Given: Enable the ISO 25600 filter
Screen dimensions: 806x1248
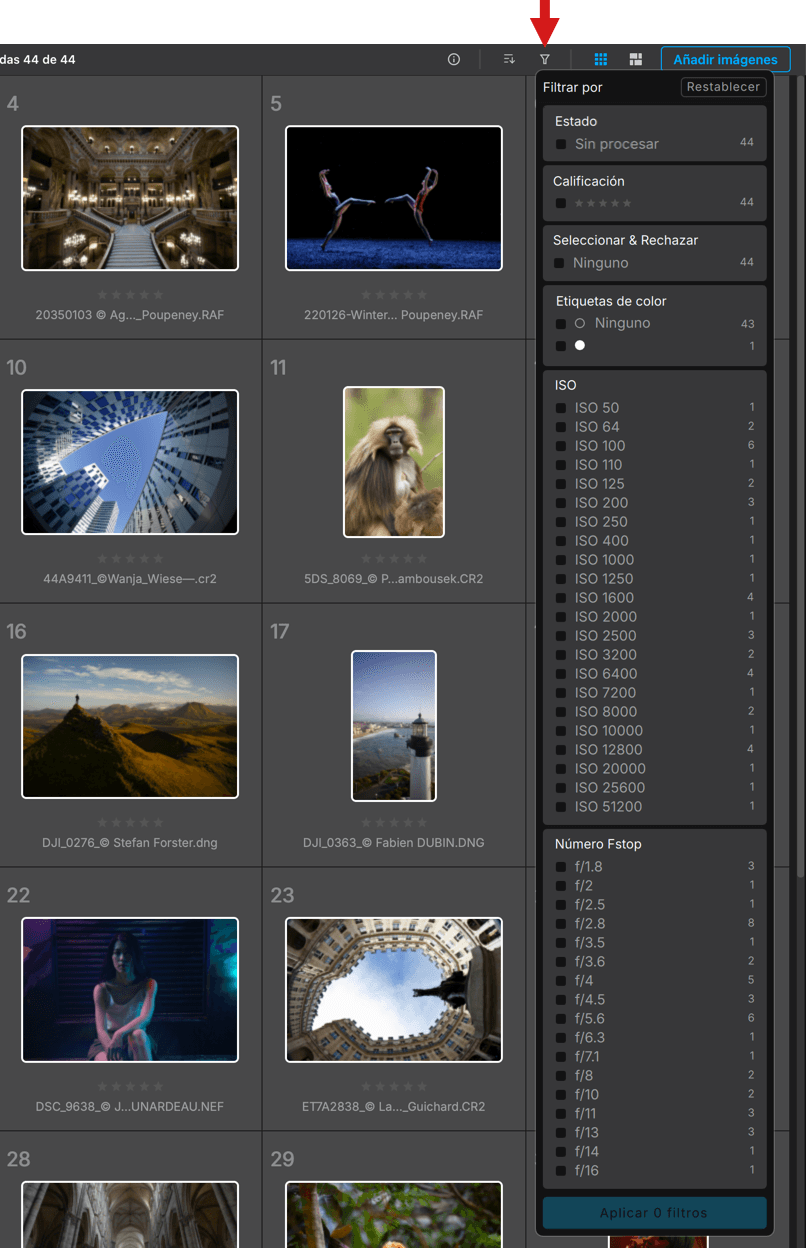Looking at the screenshot, I should pos(561,788).
